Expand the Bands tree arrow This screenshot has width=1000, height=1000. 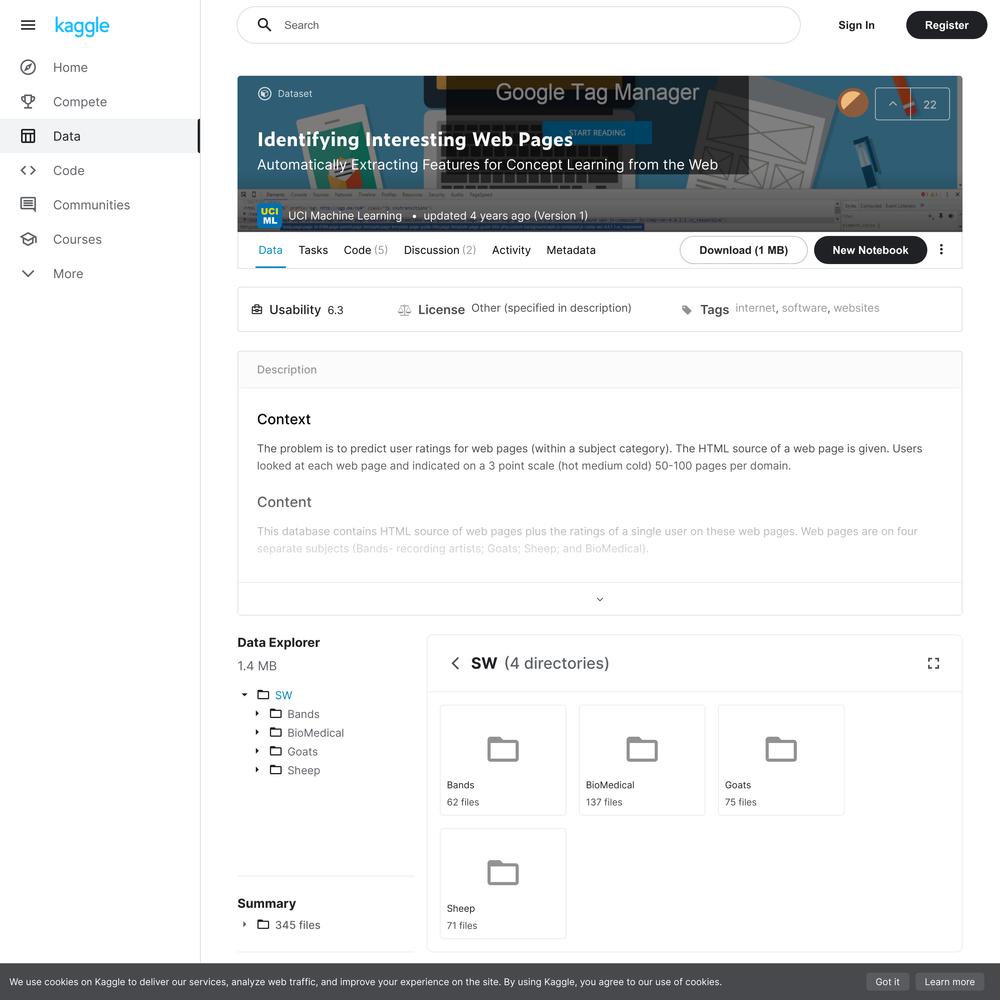(x=257, y=714)
